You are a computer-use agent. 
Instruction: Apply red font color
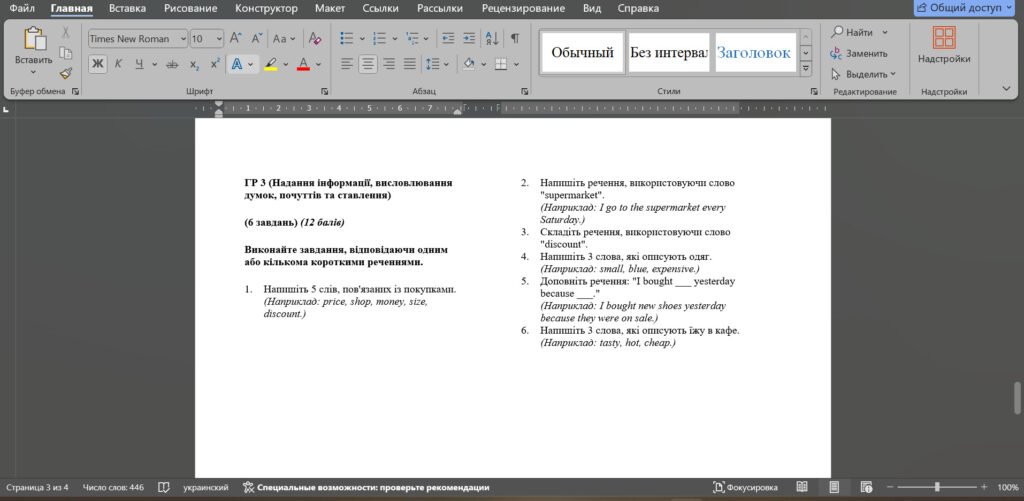(x=303, y=64)
